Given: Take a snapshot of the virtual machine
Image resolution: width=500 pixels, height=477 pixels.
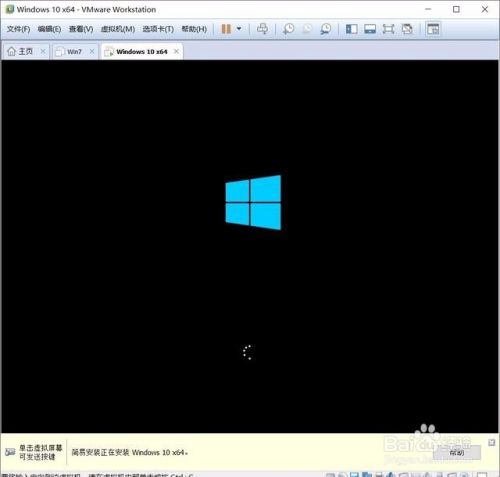Looking at the screenshot, I should click(x=289, y=29).
